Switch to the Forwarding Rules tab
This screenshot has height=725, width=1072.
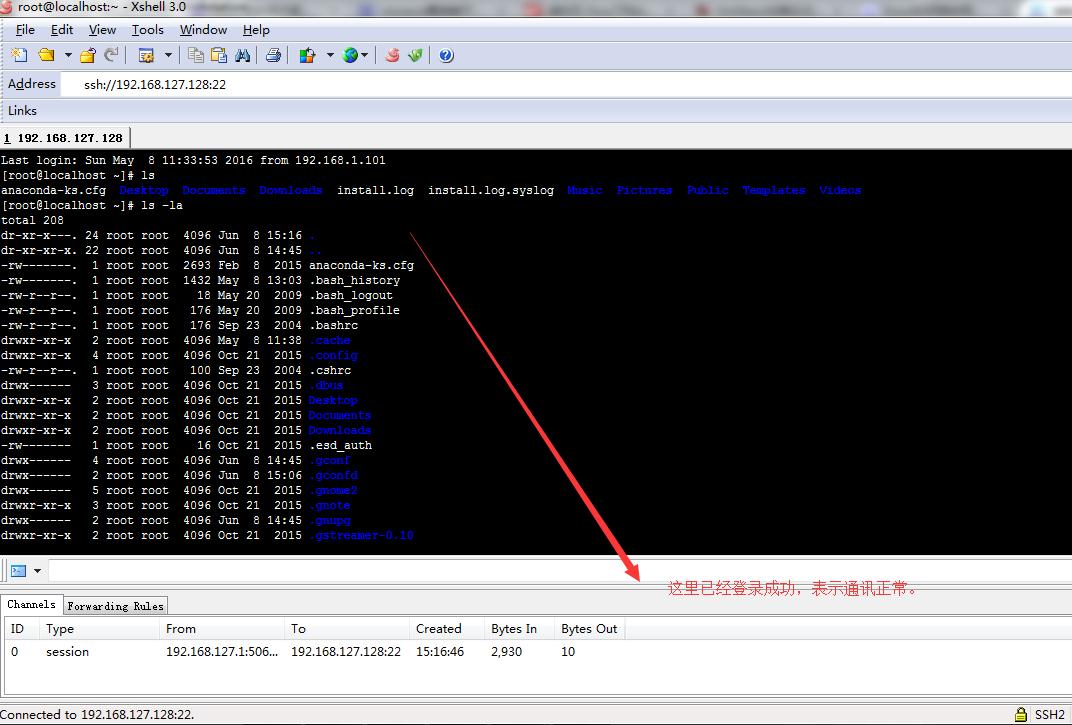[116, 606]
